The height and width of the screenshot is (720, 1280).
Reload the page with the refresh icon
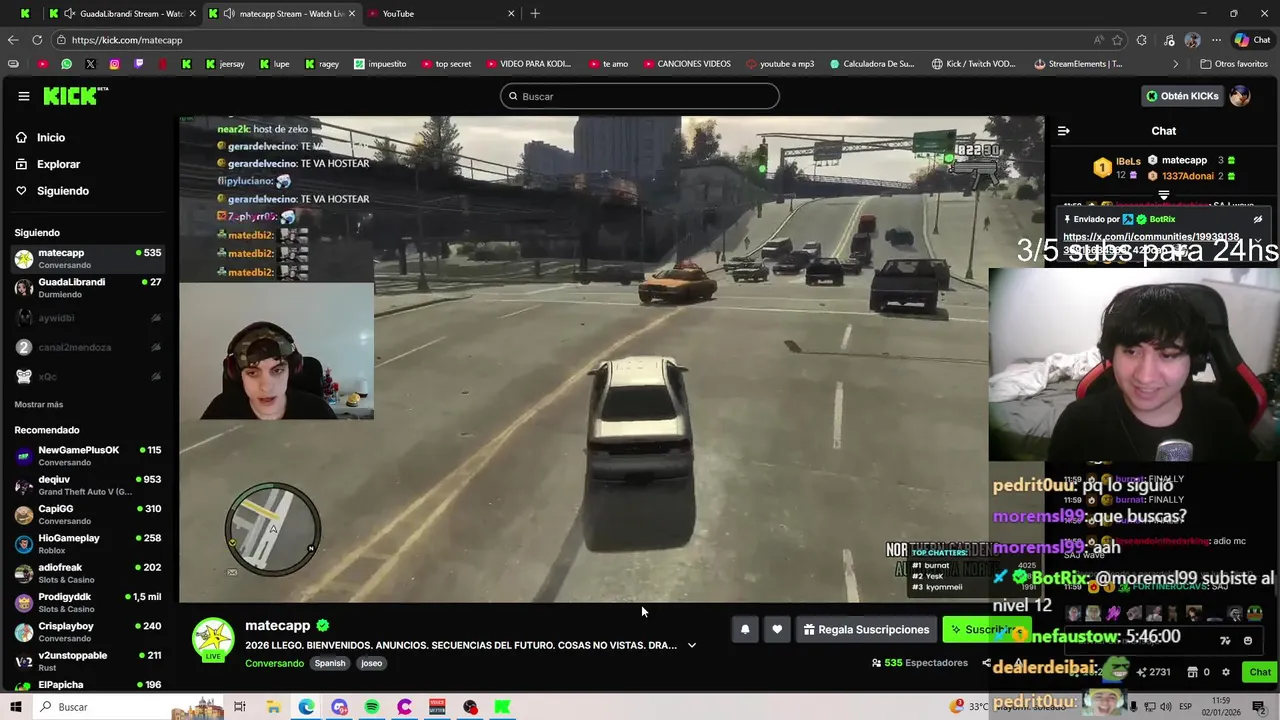pos(37,40)
